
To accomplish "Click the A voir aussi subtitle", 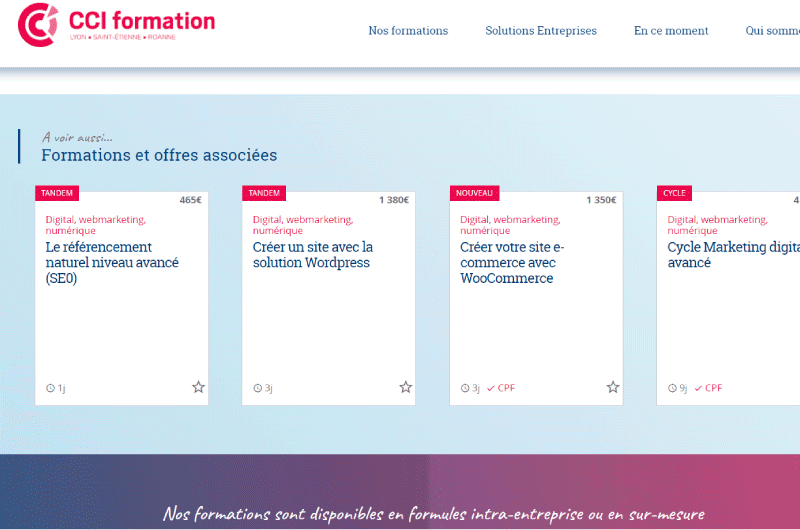I will coord(77,137).
